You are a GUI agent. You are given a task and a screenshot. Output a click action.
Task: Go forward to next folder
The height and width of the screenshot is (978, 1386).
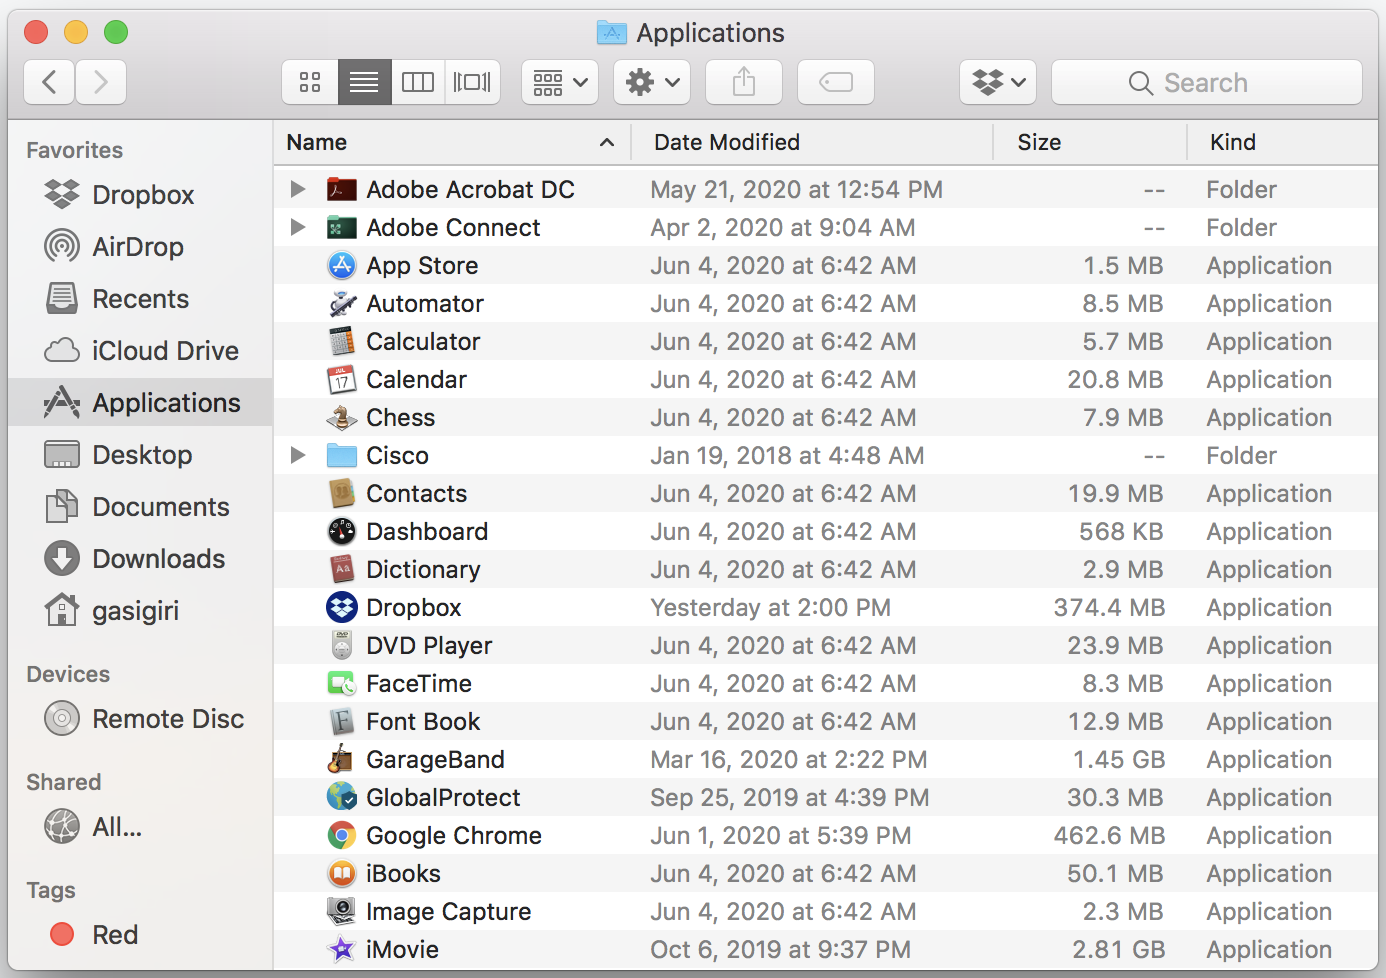coord(101,82)
